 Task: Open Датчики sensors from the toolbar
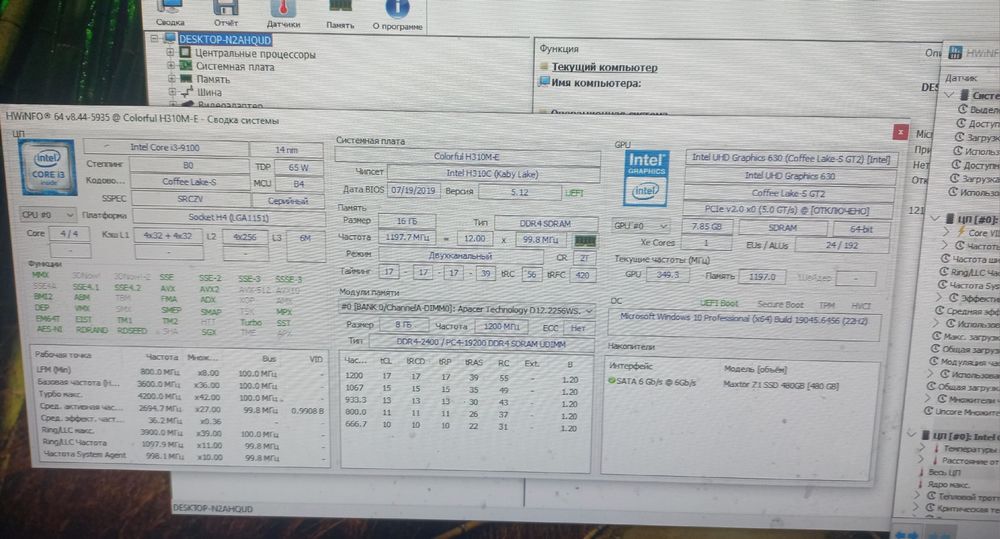pos(283,14)
